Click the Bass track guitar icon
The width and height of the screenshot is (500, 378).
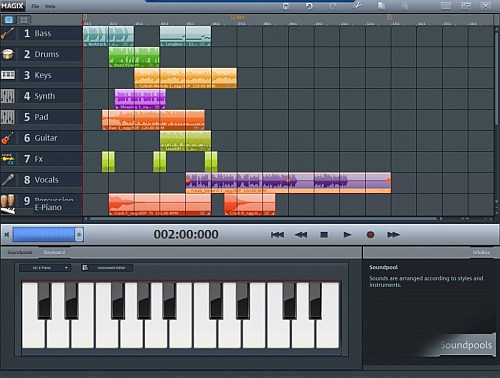[x=7, y=33]
